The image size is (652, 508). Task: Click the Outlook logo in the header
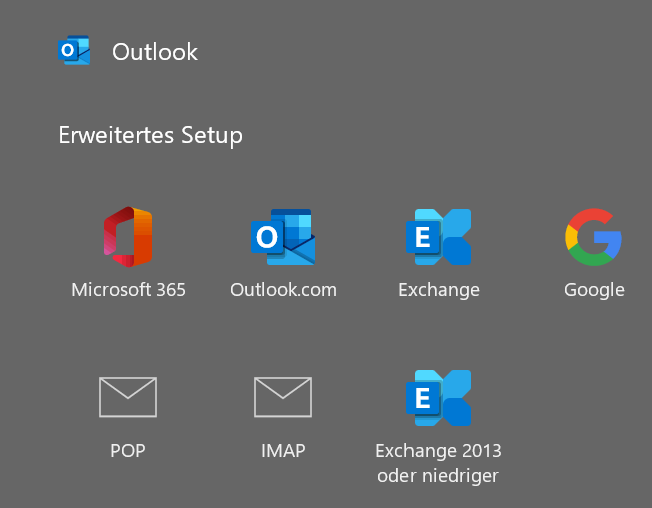click(x=74, y=50)
